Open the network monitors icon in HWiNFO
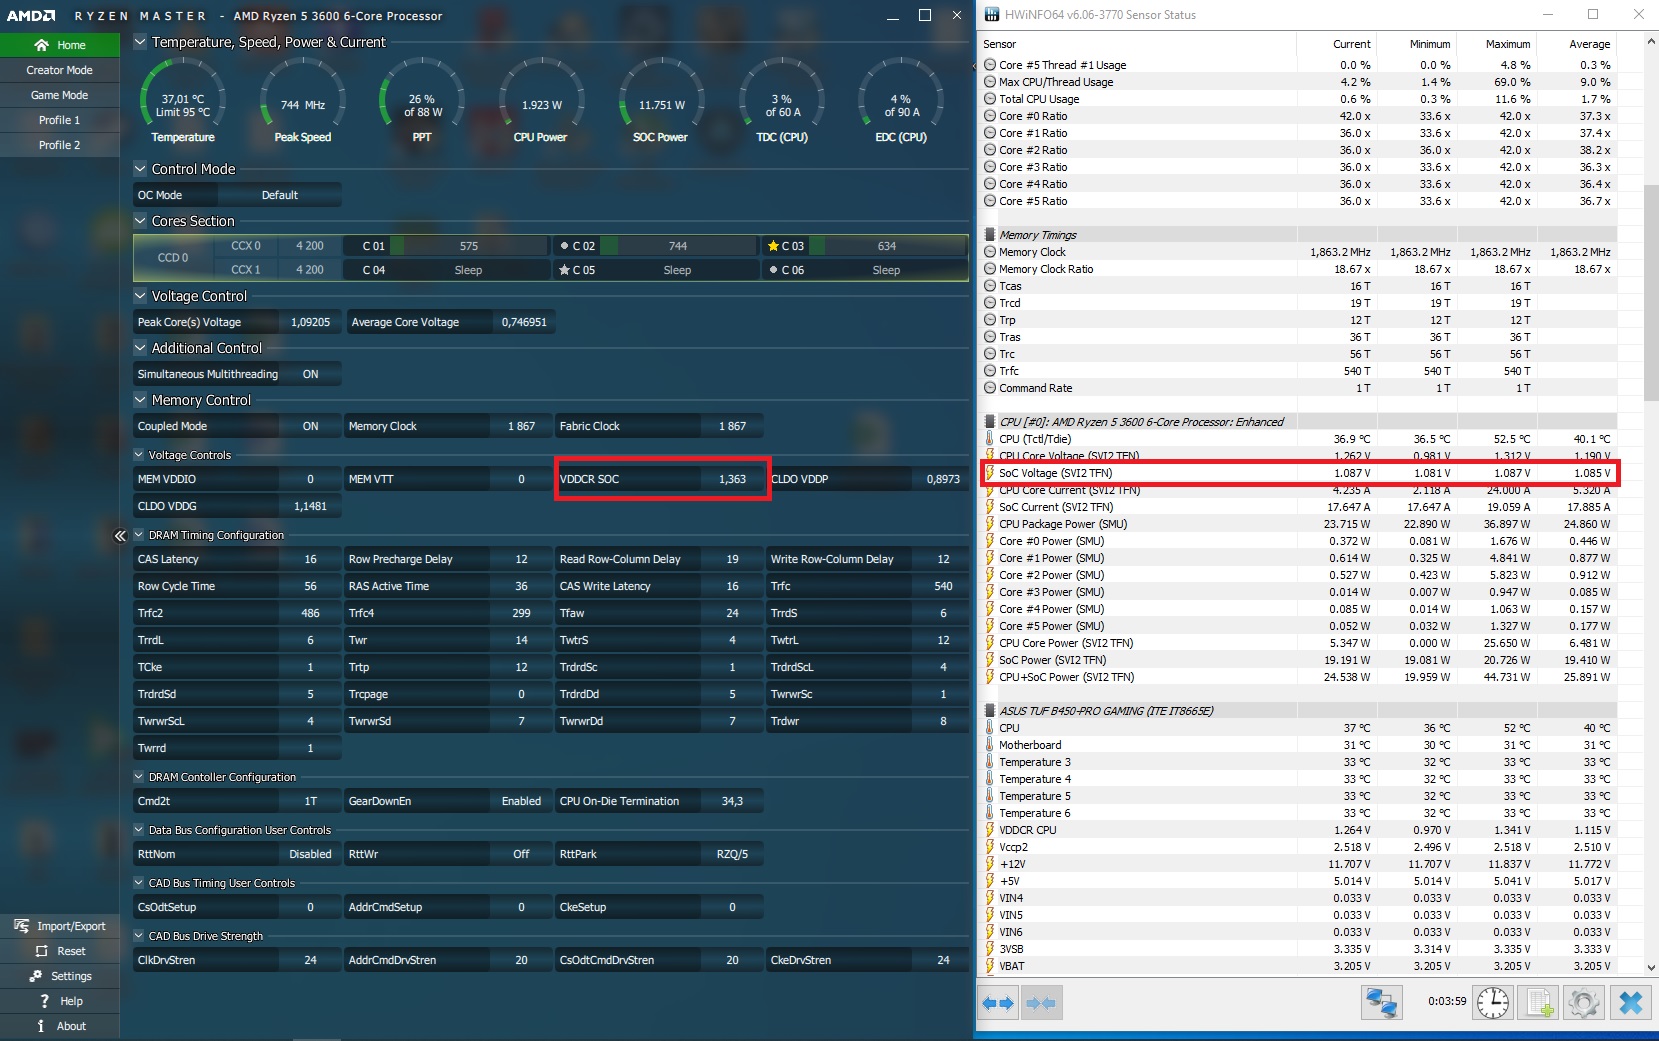 [1383, 1002]
